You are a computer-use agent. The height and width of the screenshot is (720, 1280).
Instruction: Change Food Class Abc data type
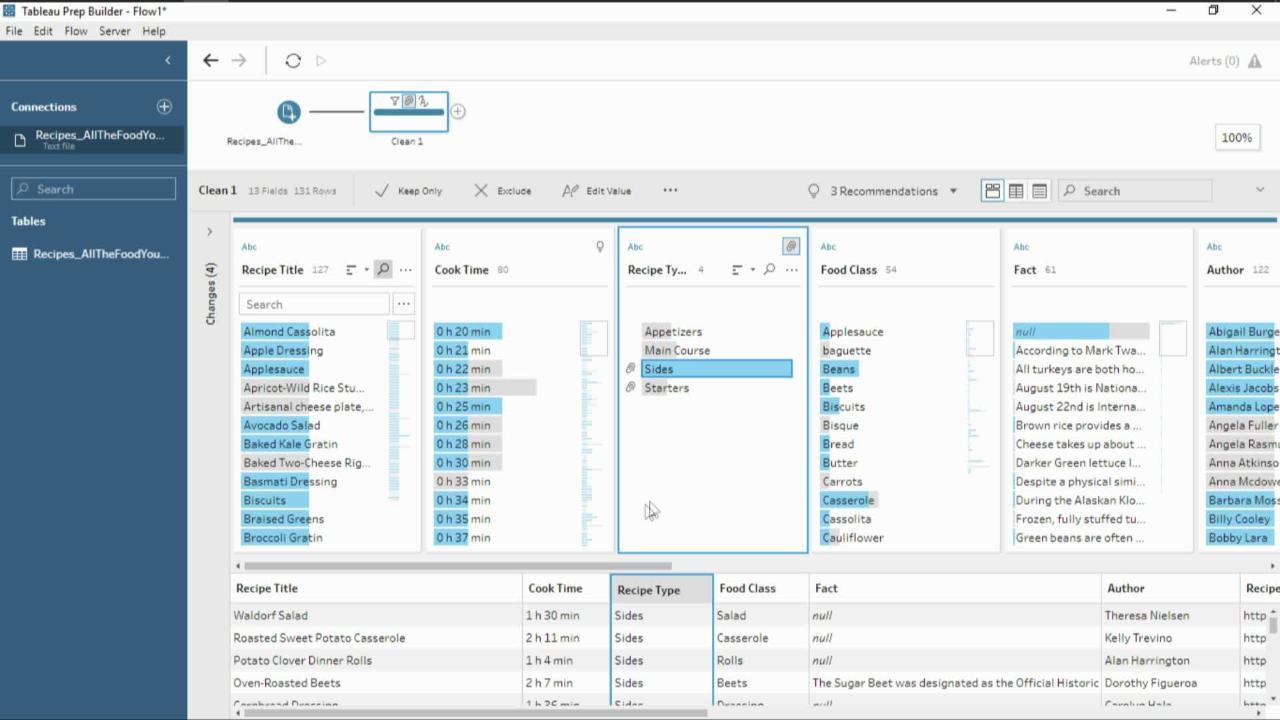(828, 247)
